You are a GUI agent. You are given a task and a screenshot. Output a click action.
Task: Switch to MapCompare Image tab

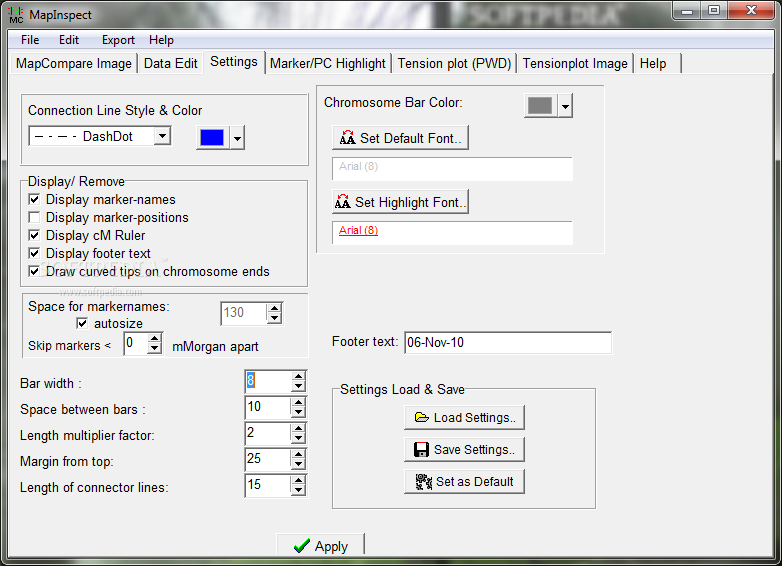click(x=73, y=63)
